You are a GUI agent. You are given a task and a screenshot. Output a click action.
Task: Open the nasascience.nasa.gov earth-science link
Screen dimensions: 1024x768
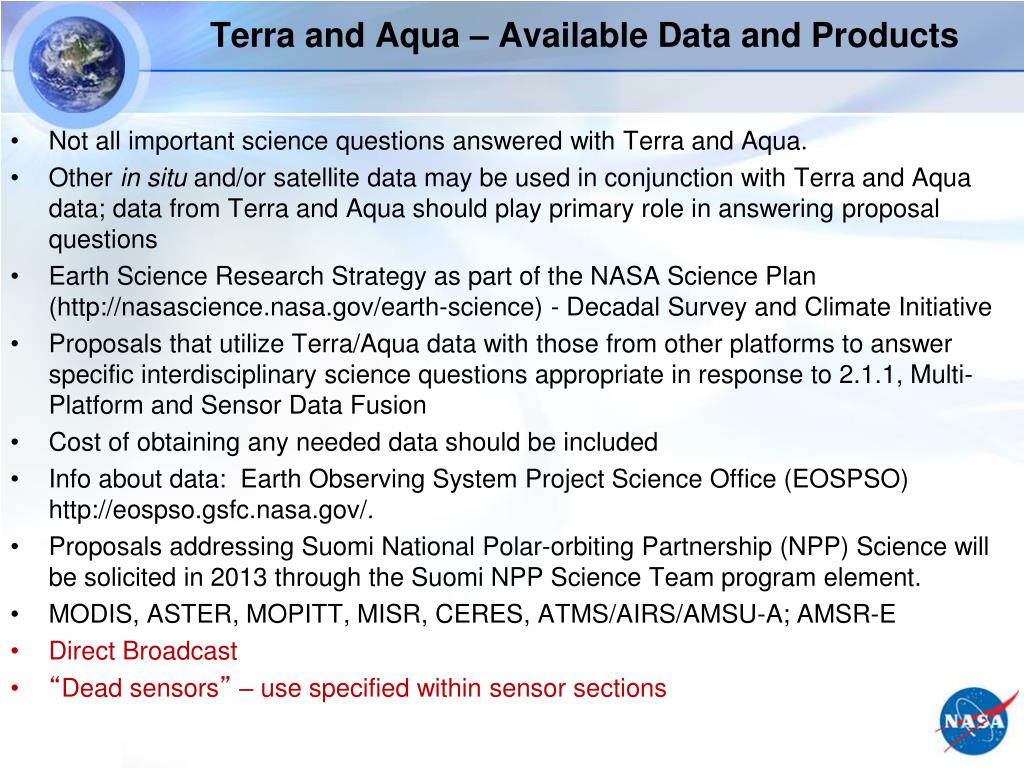(296, 307)
